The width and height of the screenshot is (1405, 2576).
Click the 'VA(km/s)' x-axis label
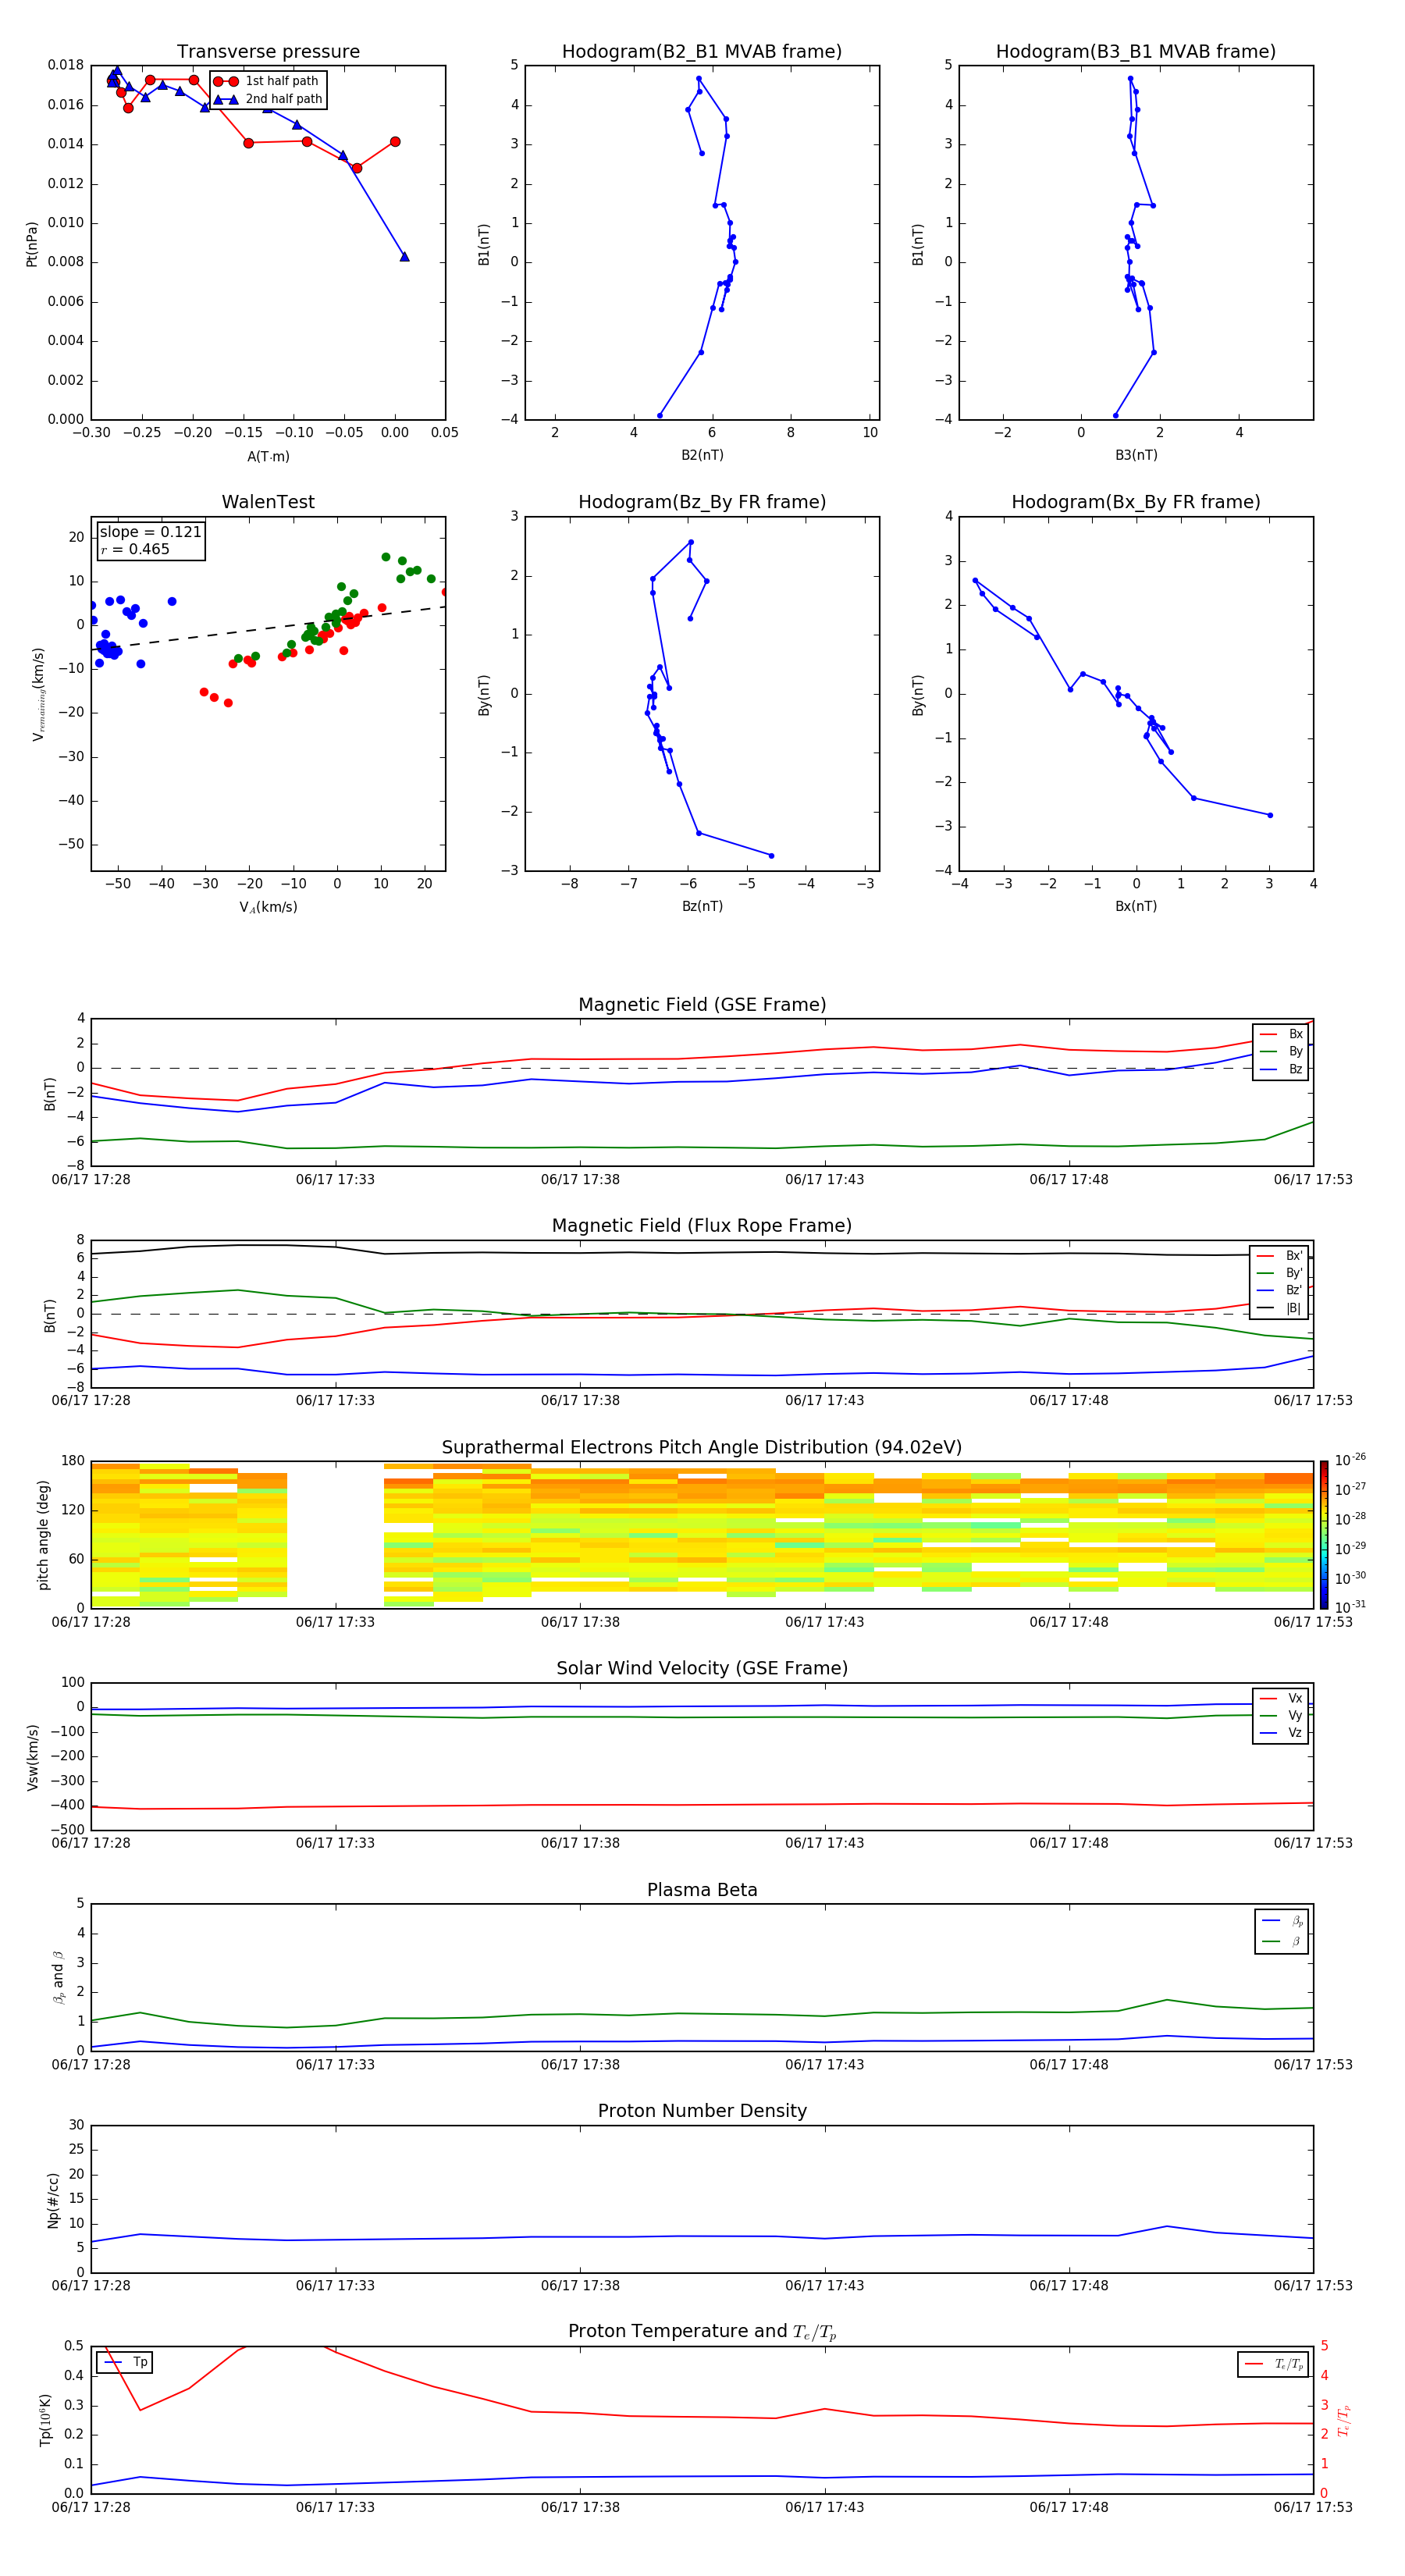click(268, 907)
